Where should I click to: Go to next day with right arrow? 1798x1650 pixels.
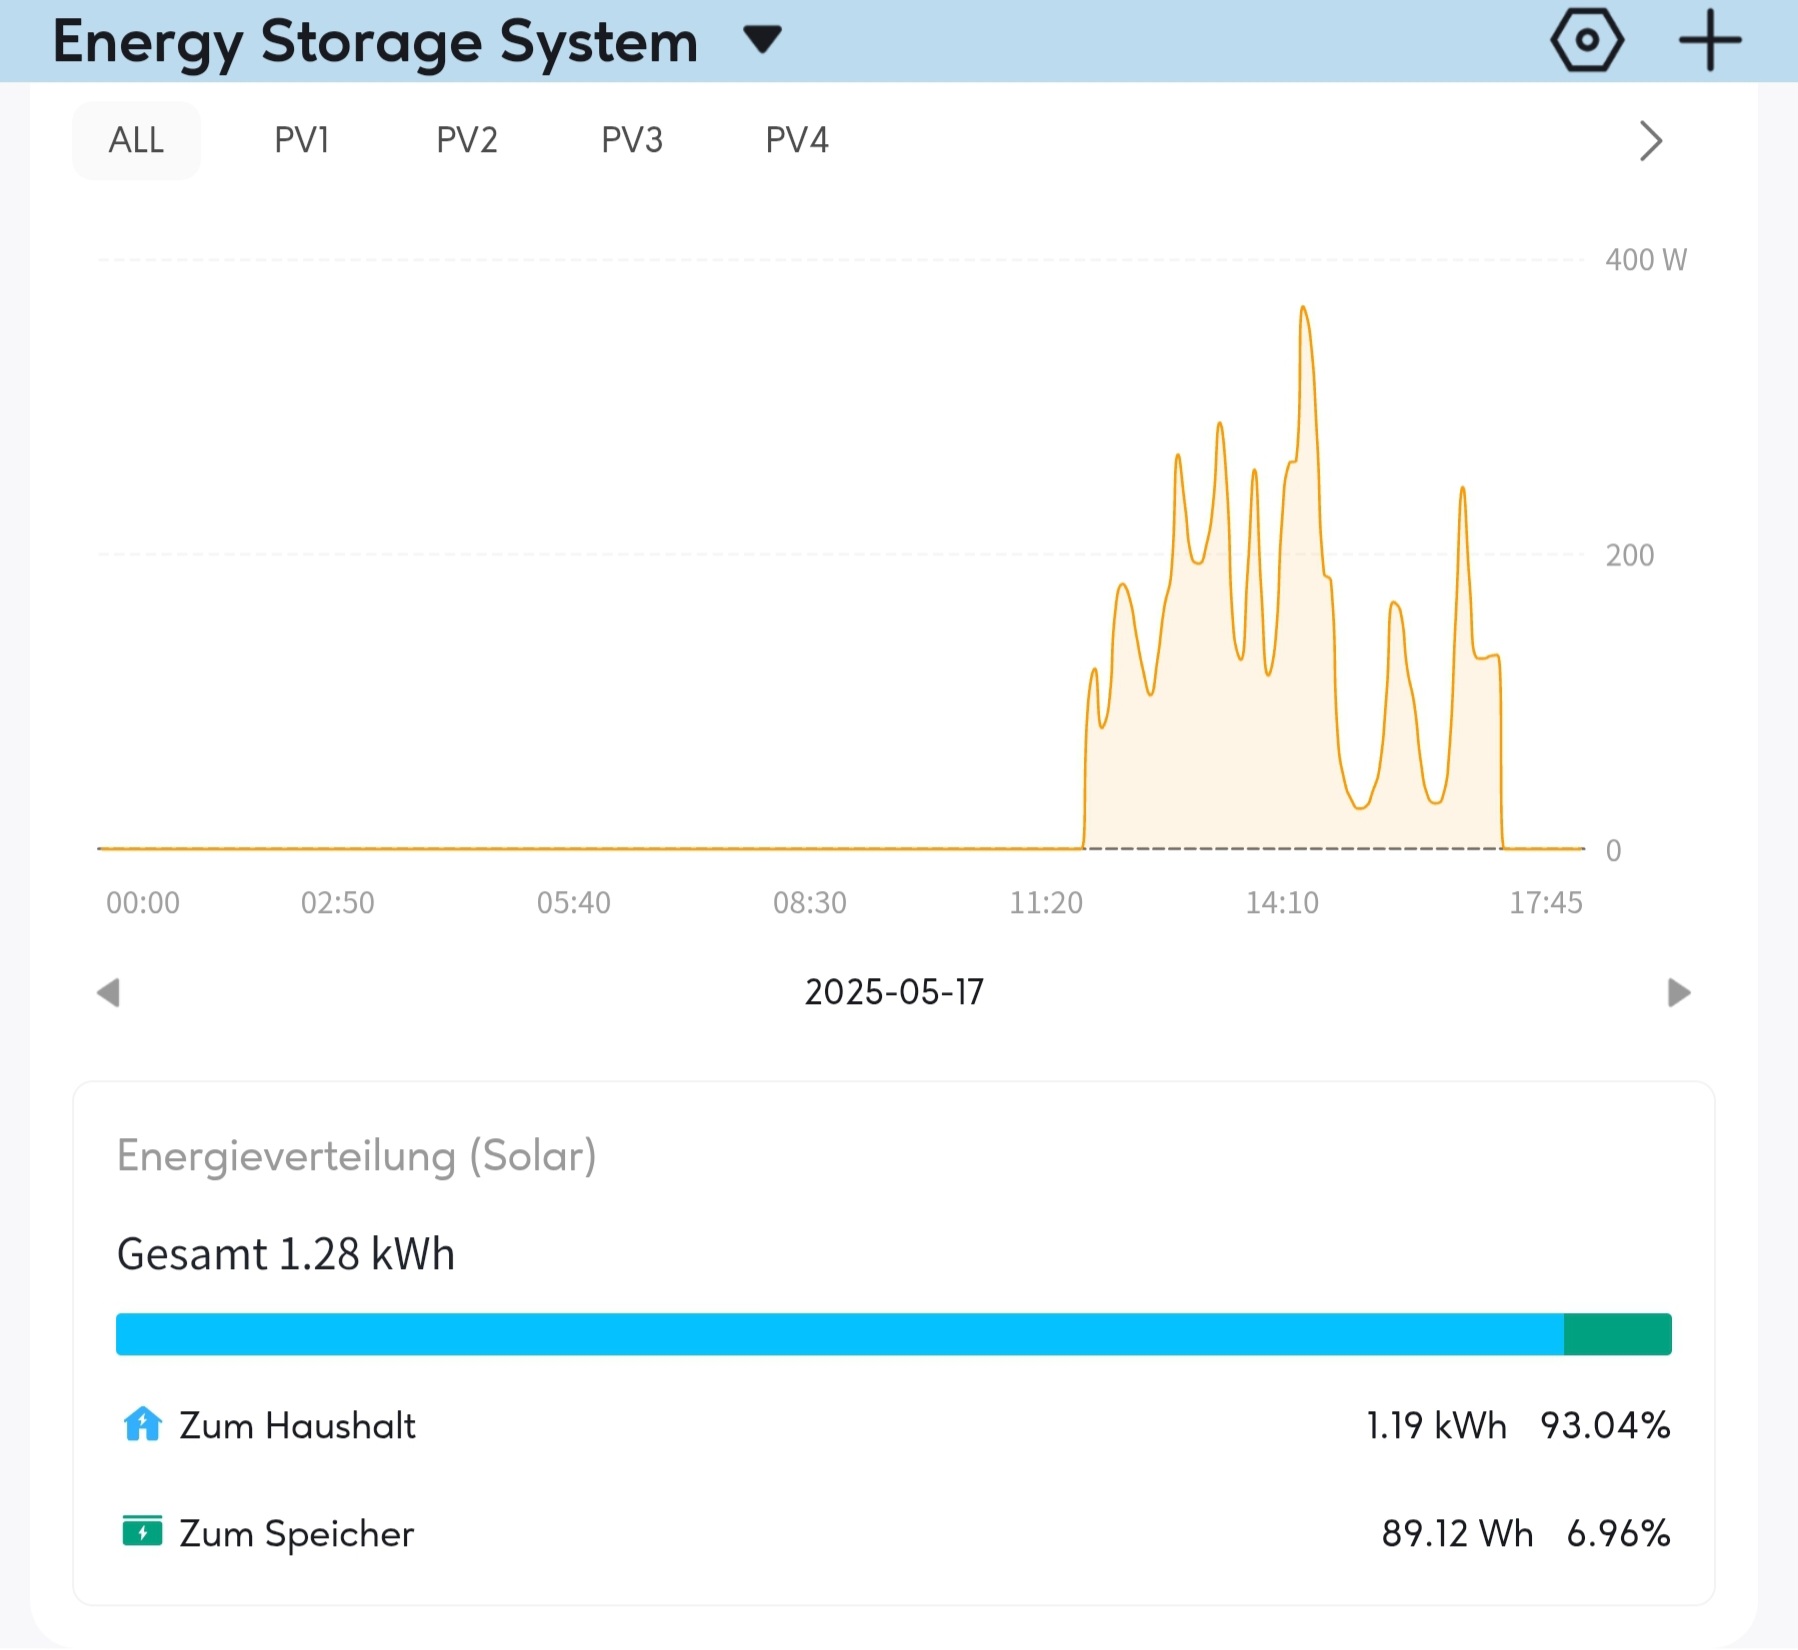[x=1679, y=992]
